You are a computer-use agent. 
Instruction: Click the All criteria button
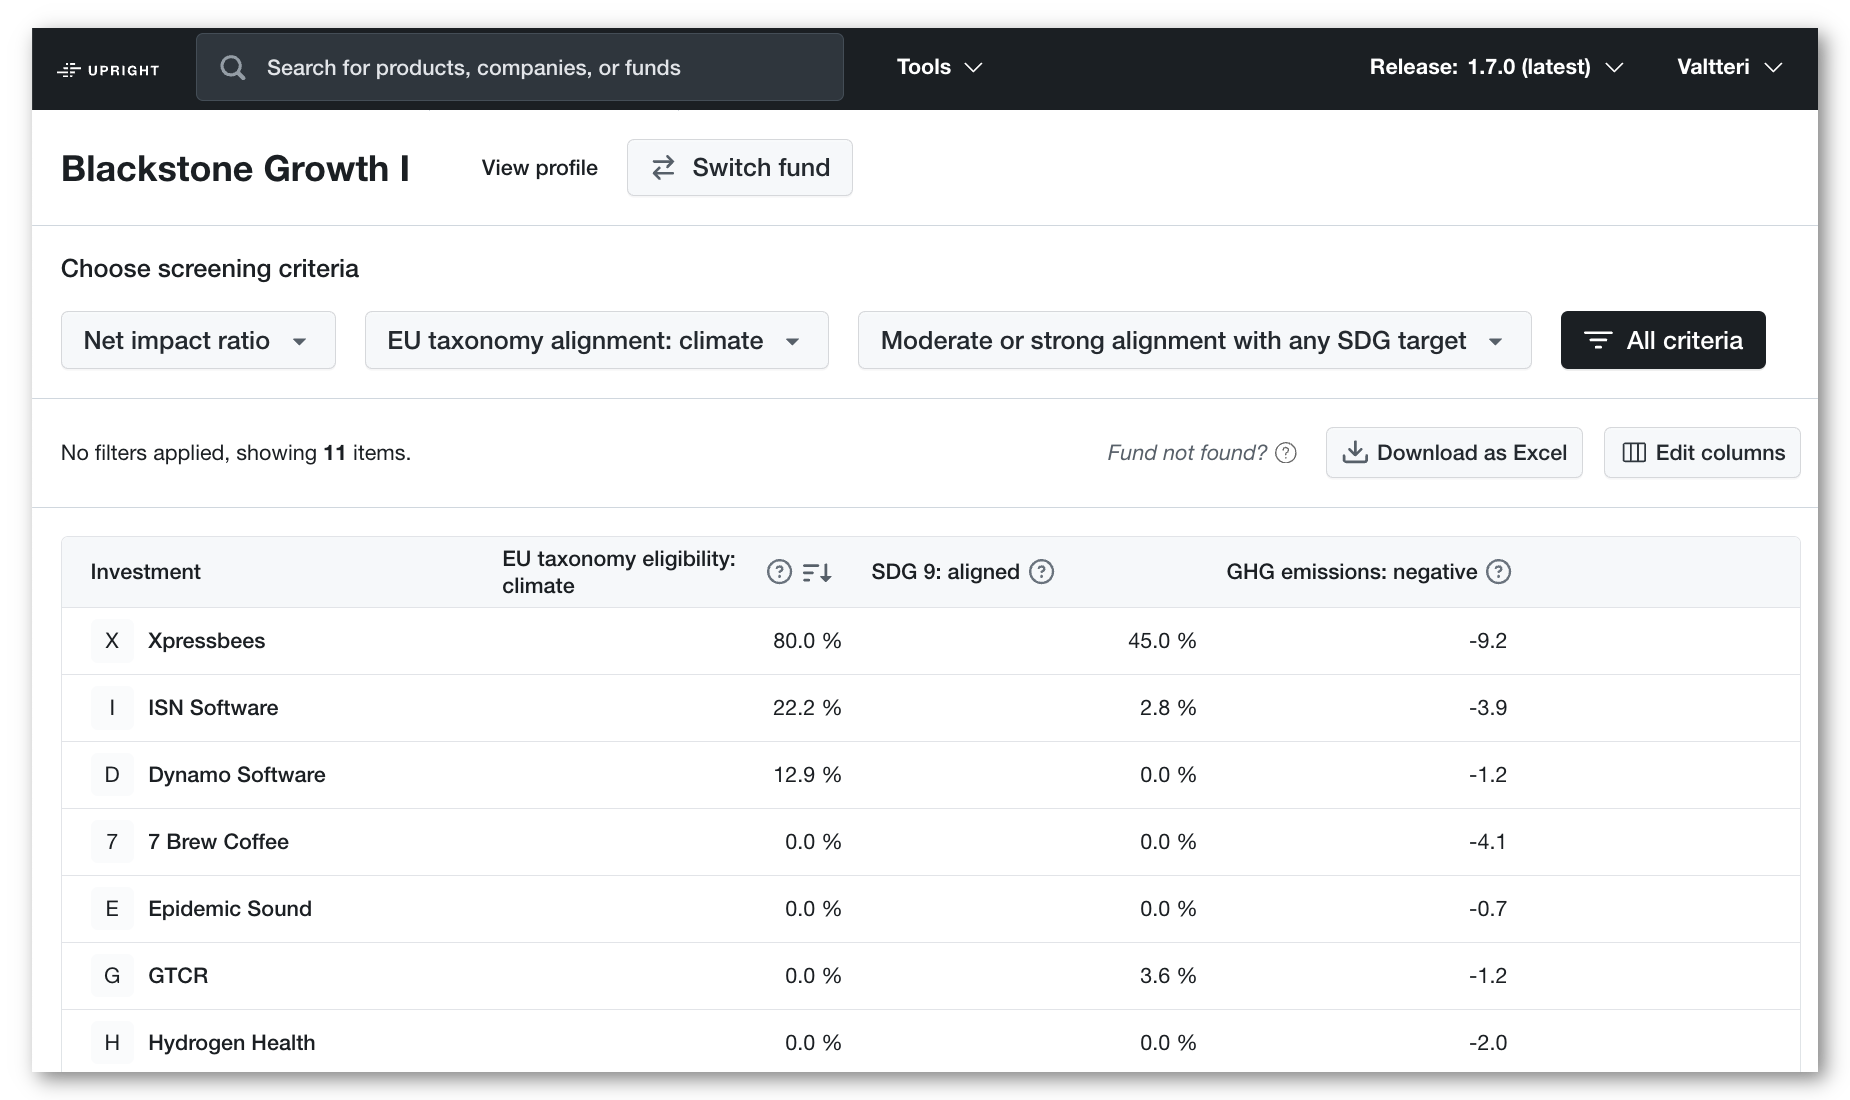click(1663, 340)
